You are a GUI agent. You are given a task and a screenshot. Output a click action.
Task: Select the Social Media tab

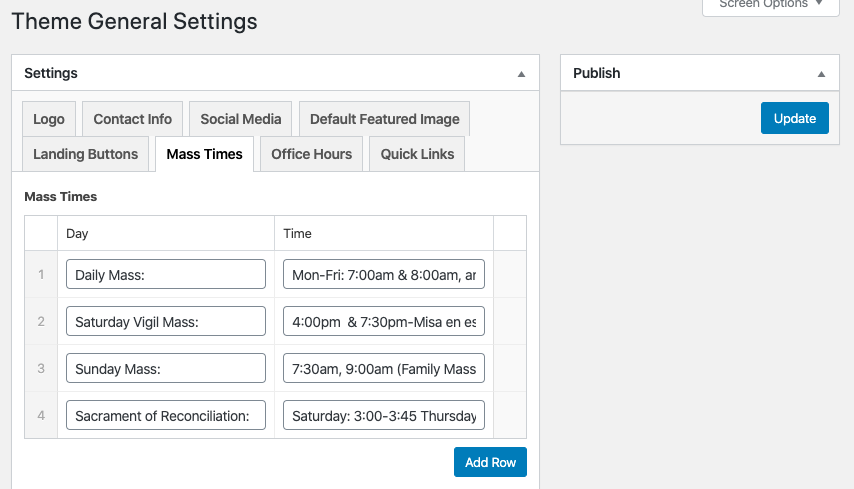(241, 119)
